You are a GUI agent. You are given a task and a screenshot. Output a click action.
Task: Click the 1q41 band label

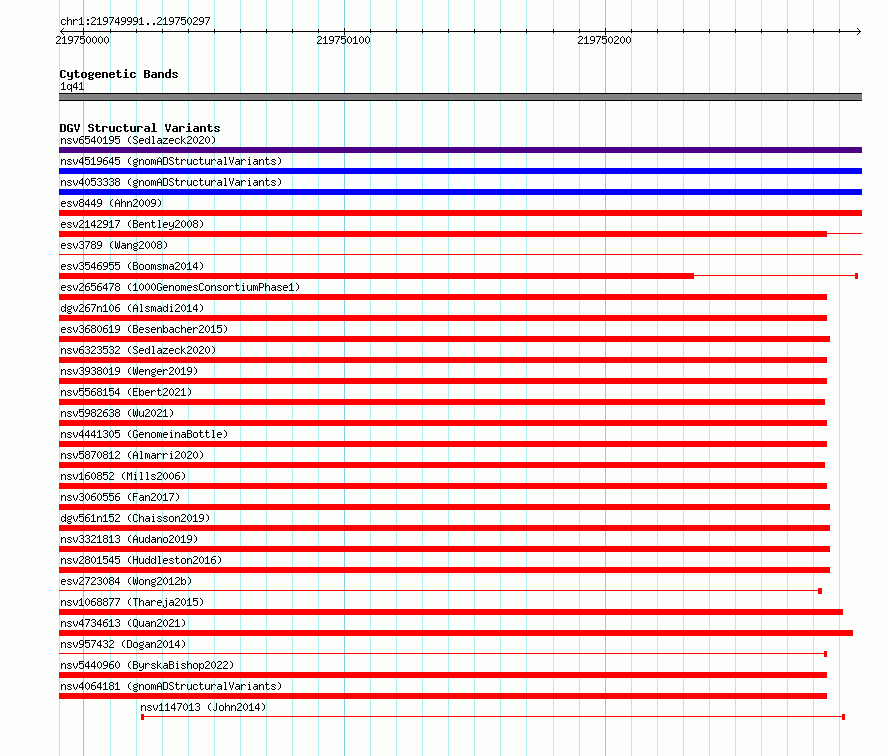72,86
